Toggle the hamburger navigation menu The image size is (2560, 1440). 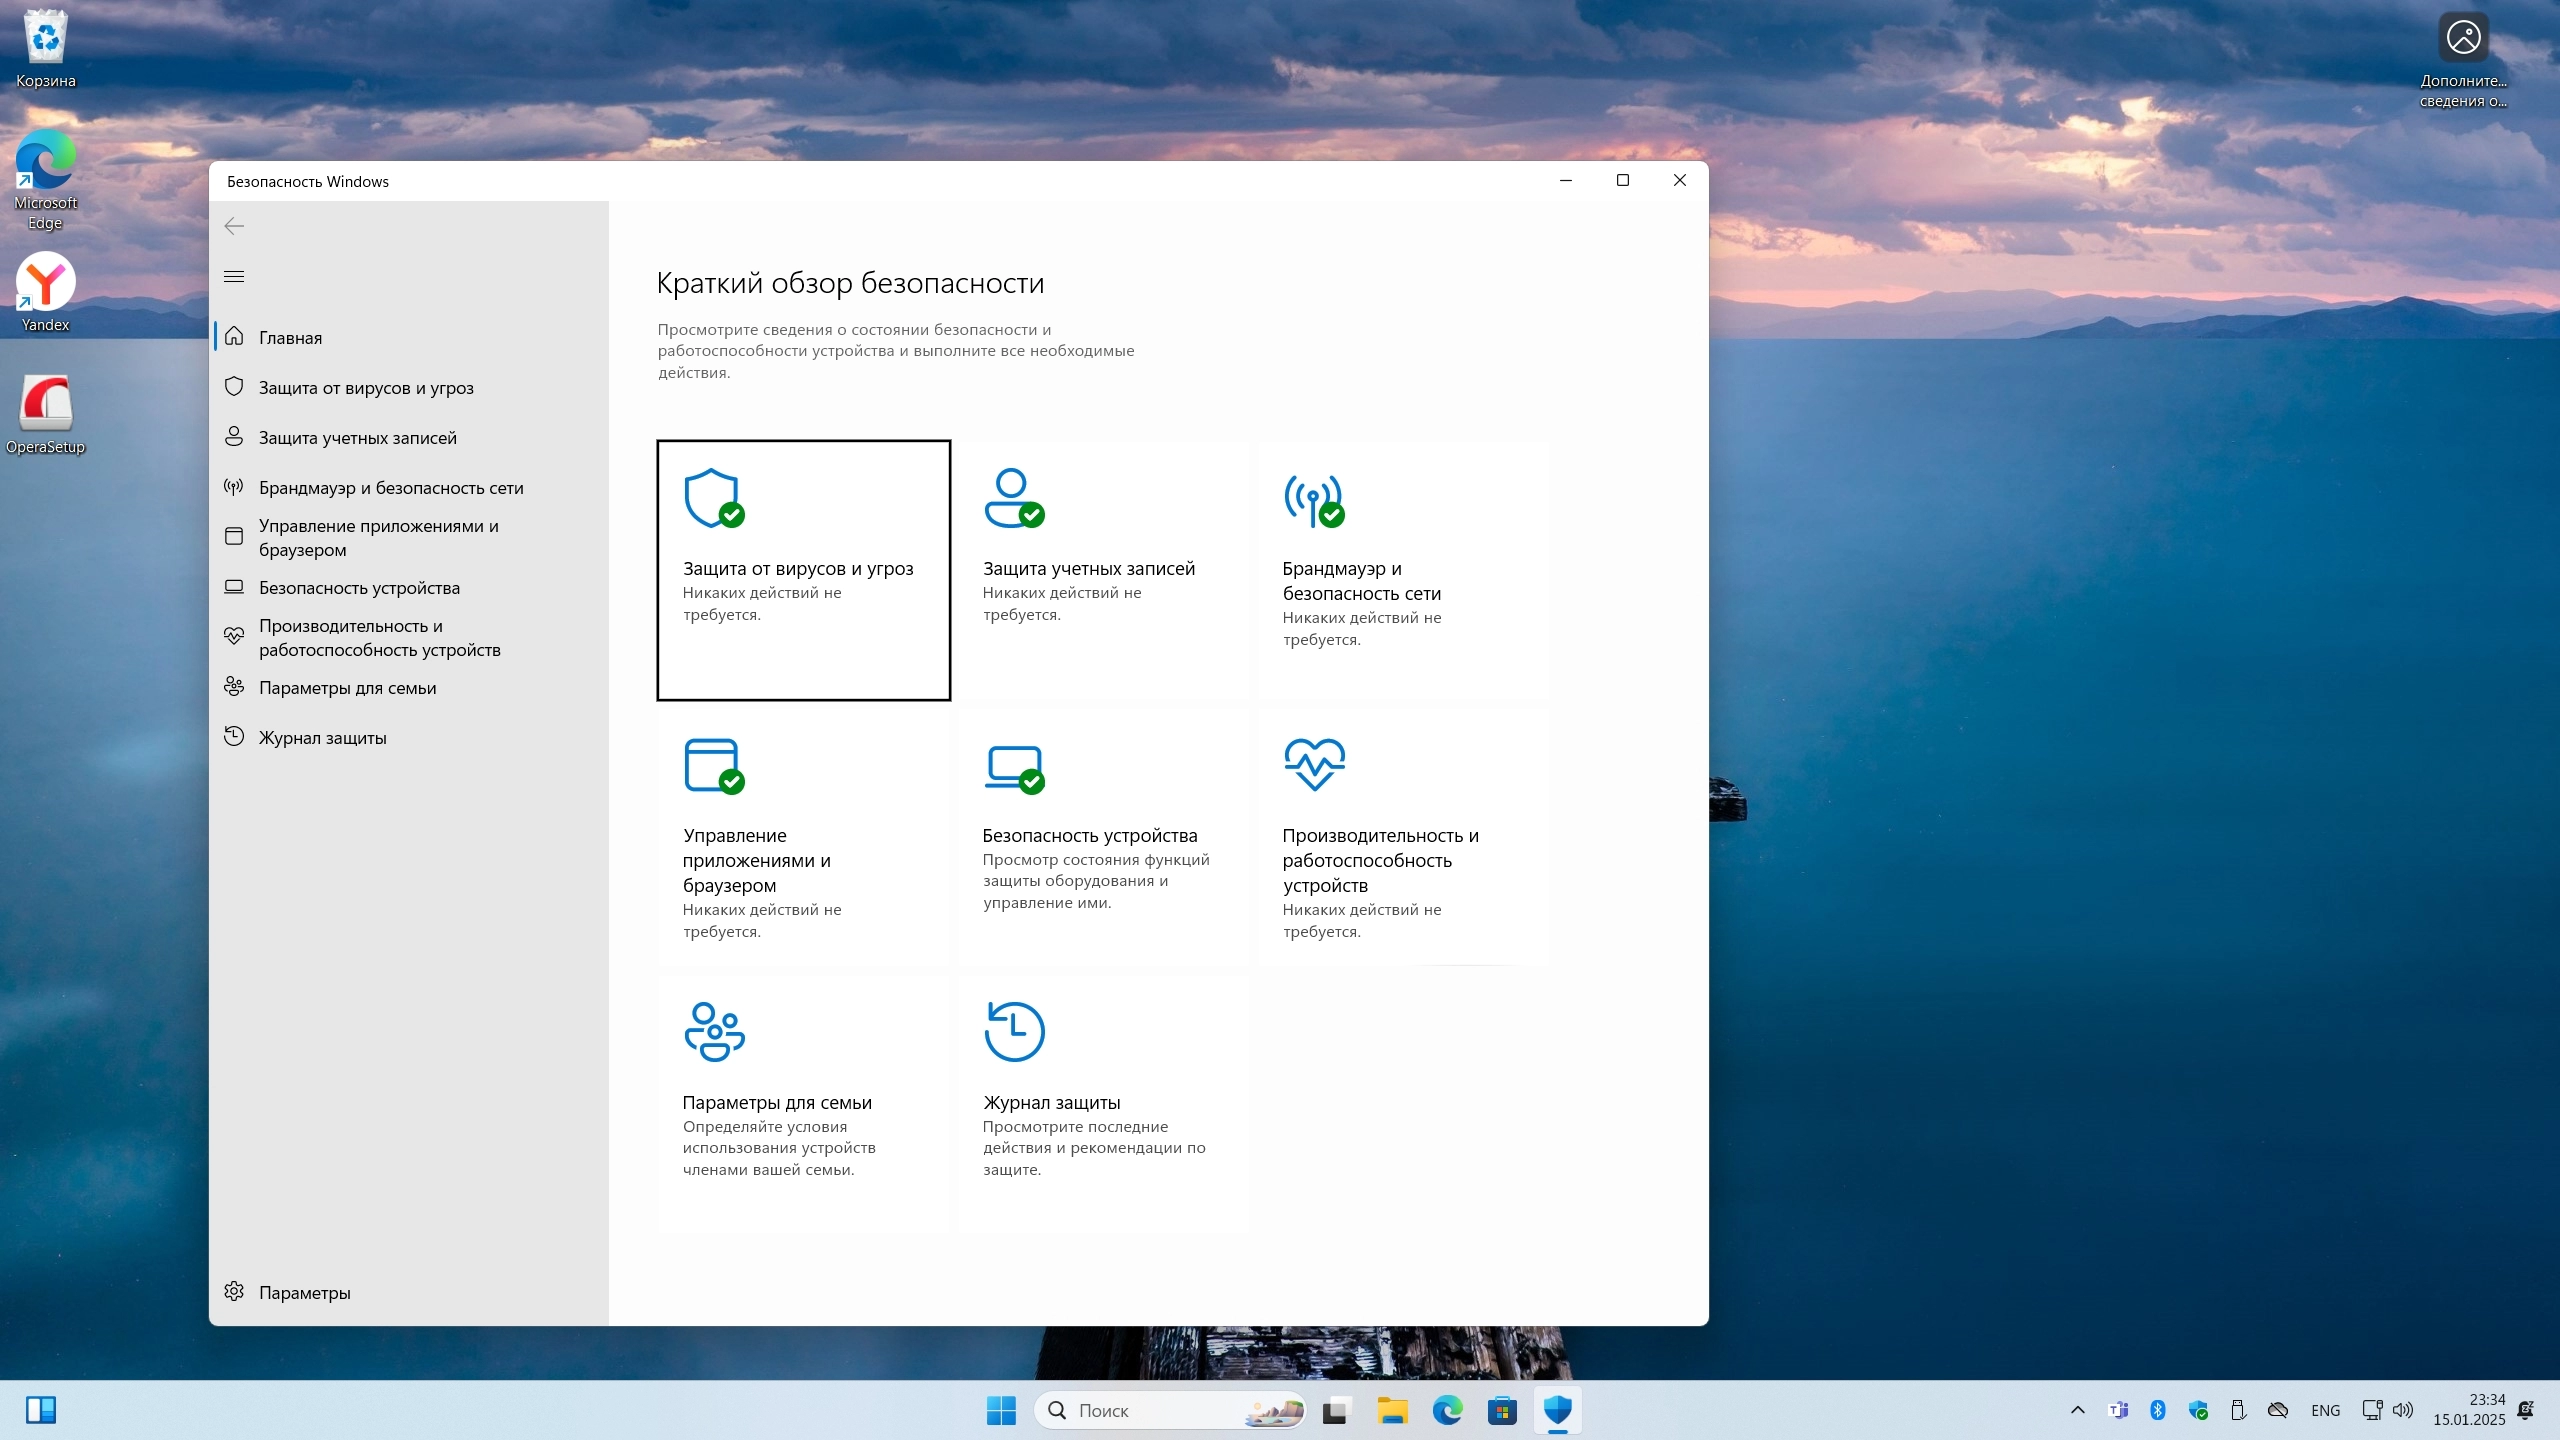click(x=234, y=277)
